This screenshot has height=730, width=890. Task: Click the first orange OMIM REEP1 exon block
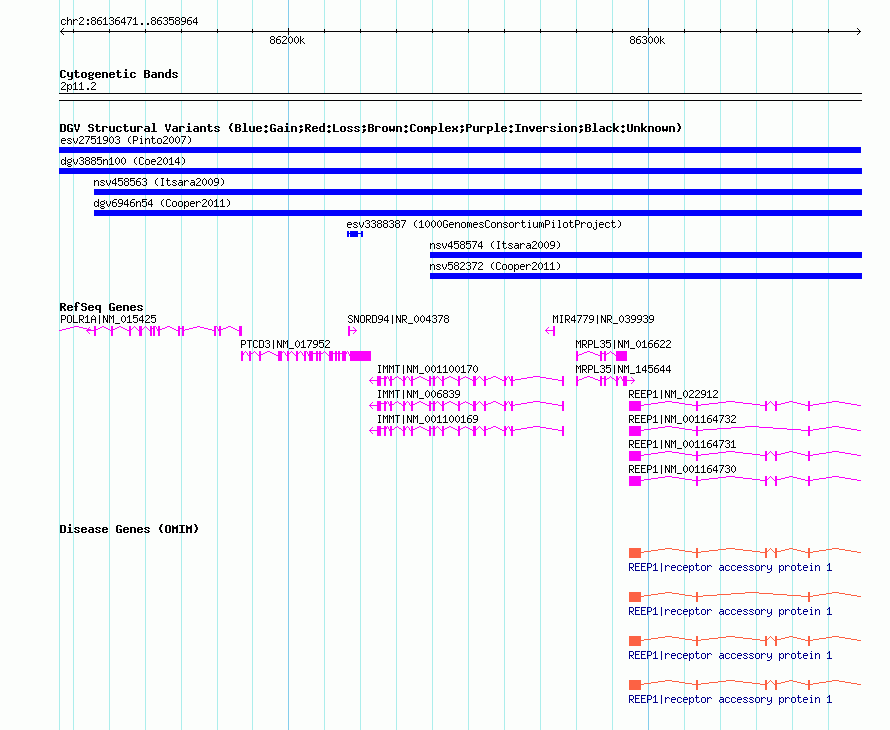[x=635, y=553]
